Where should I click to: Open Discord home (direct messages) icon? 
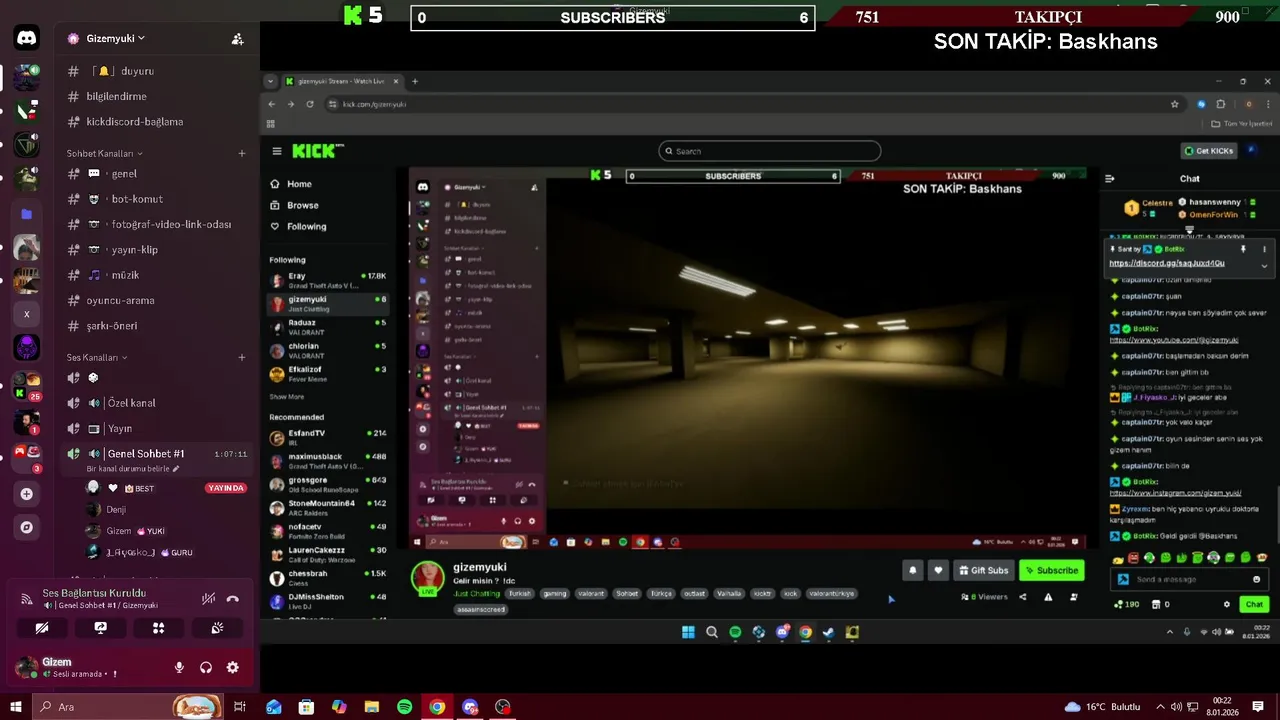coord(27,39)
